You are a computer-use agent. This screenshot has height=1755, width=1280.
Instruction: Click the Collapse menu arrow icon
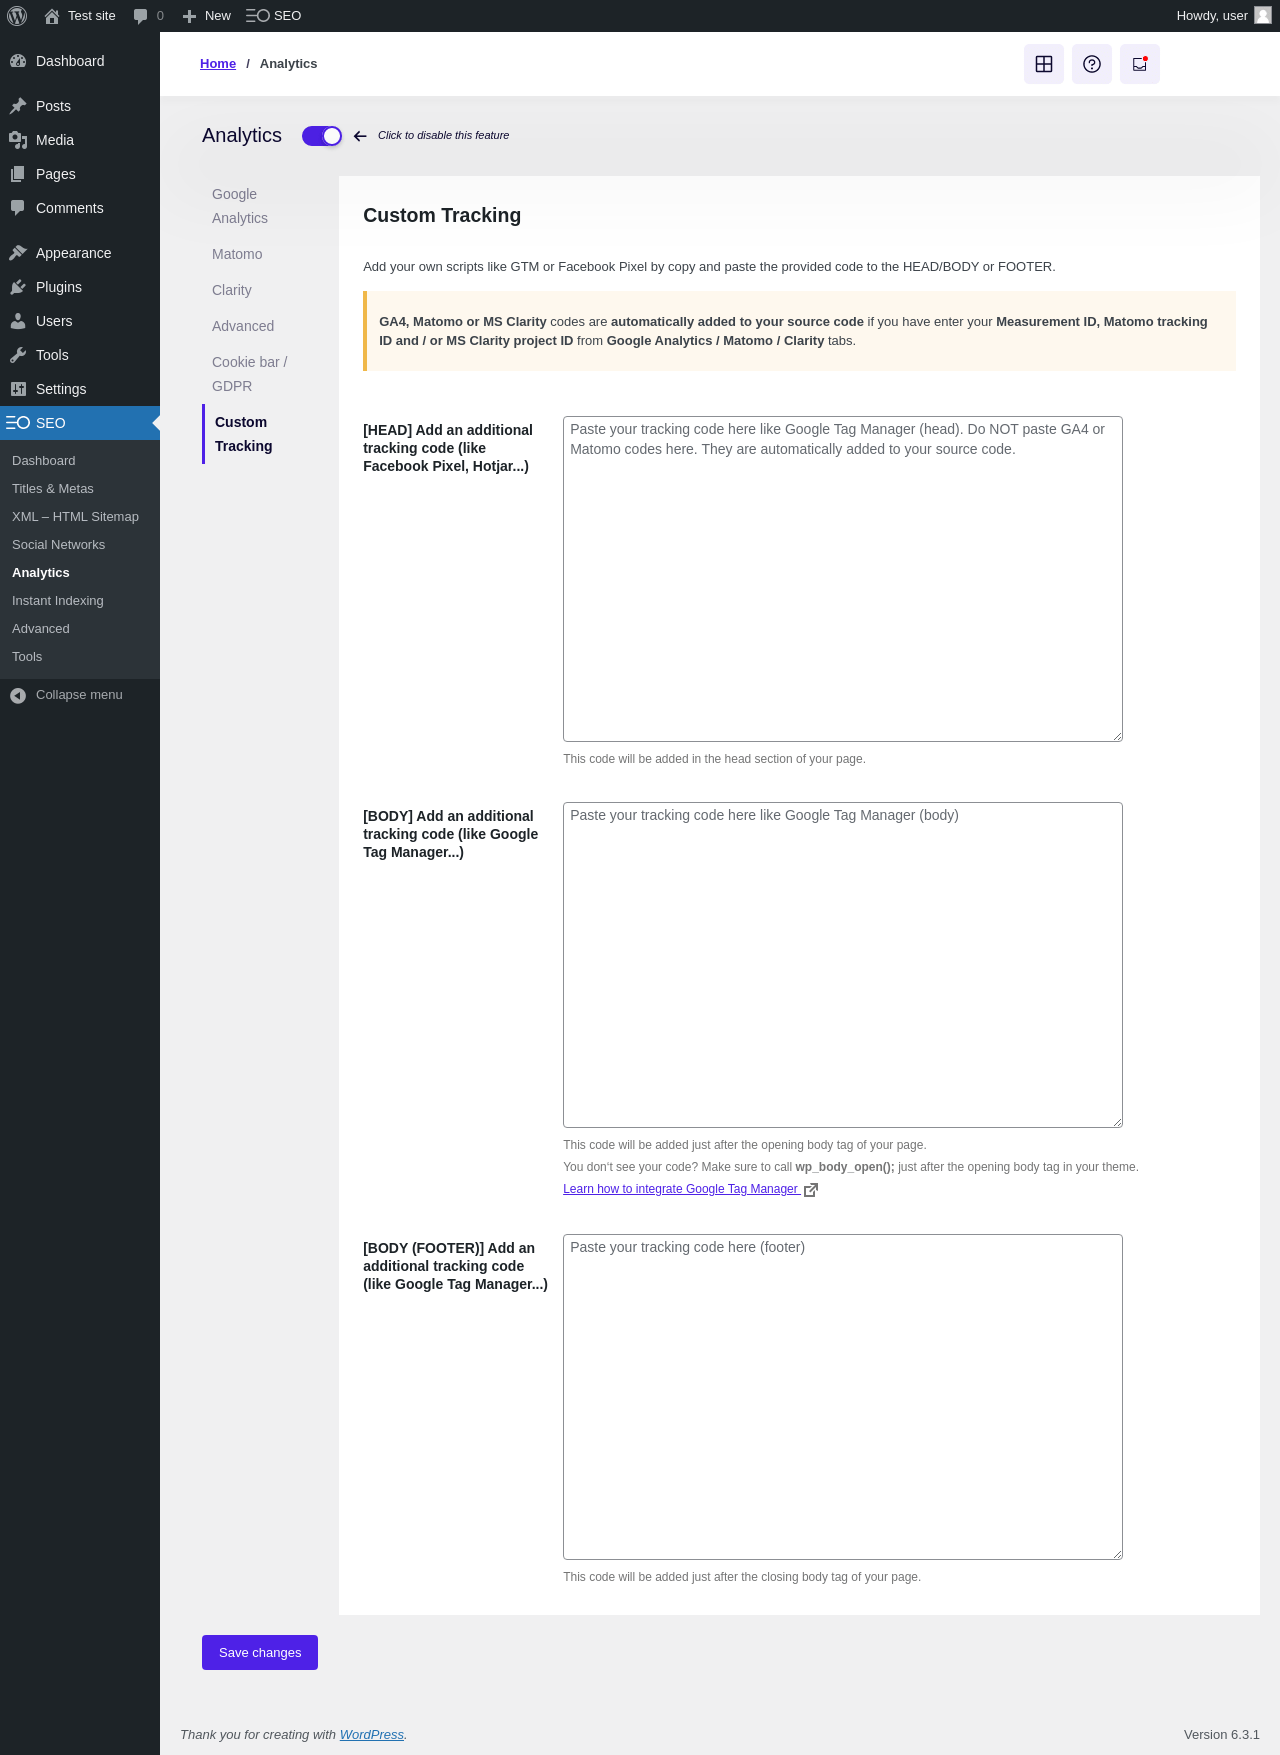coord(18,695)
